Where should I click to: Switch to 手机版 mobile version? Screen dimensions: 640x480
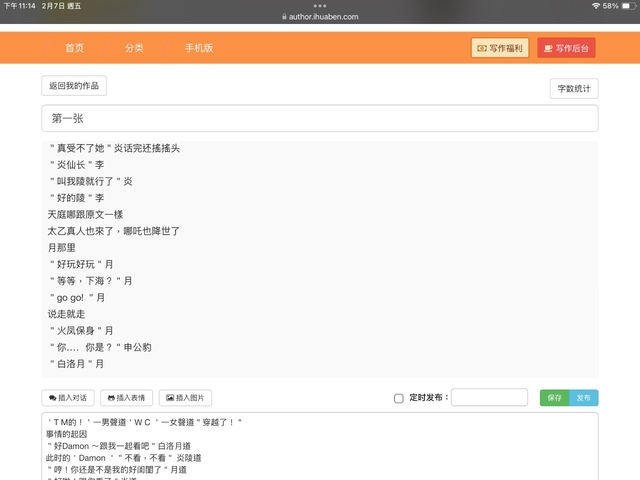coord(198,48)
